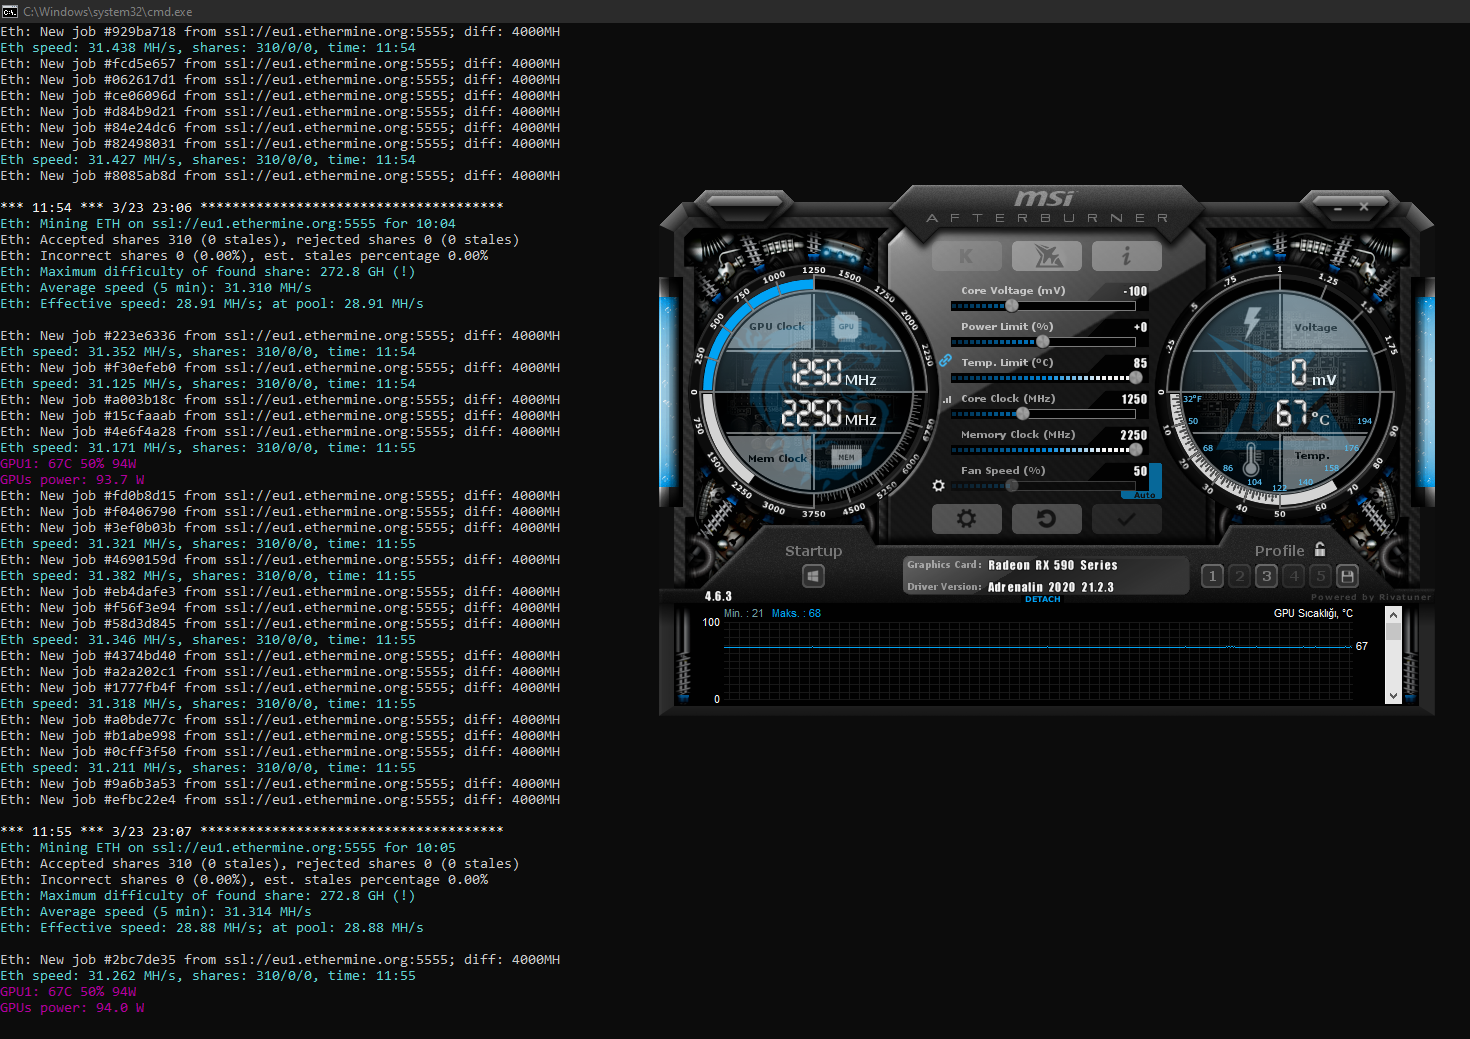
Task: Apply settings with the checkmark button
Action: (x=1126, y=518)
